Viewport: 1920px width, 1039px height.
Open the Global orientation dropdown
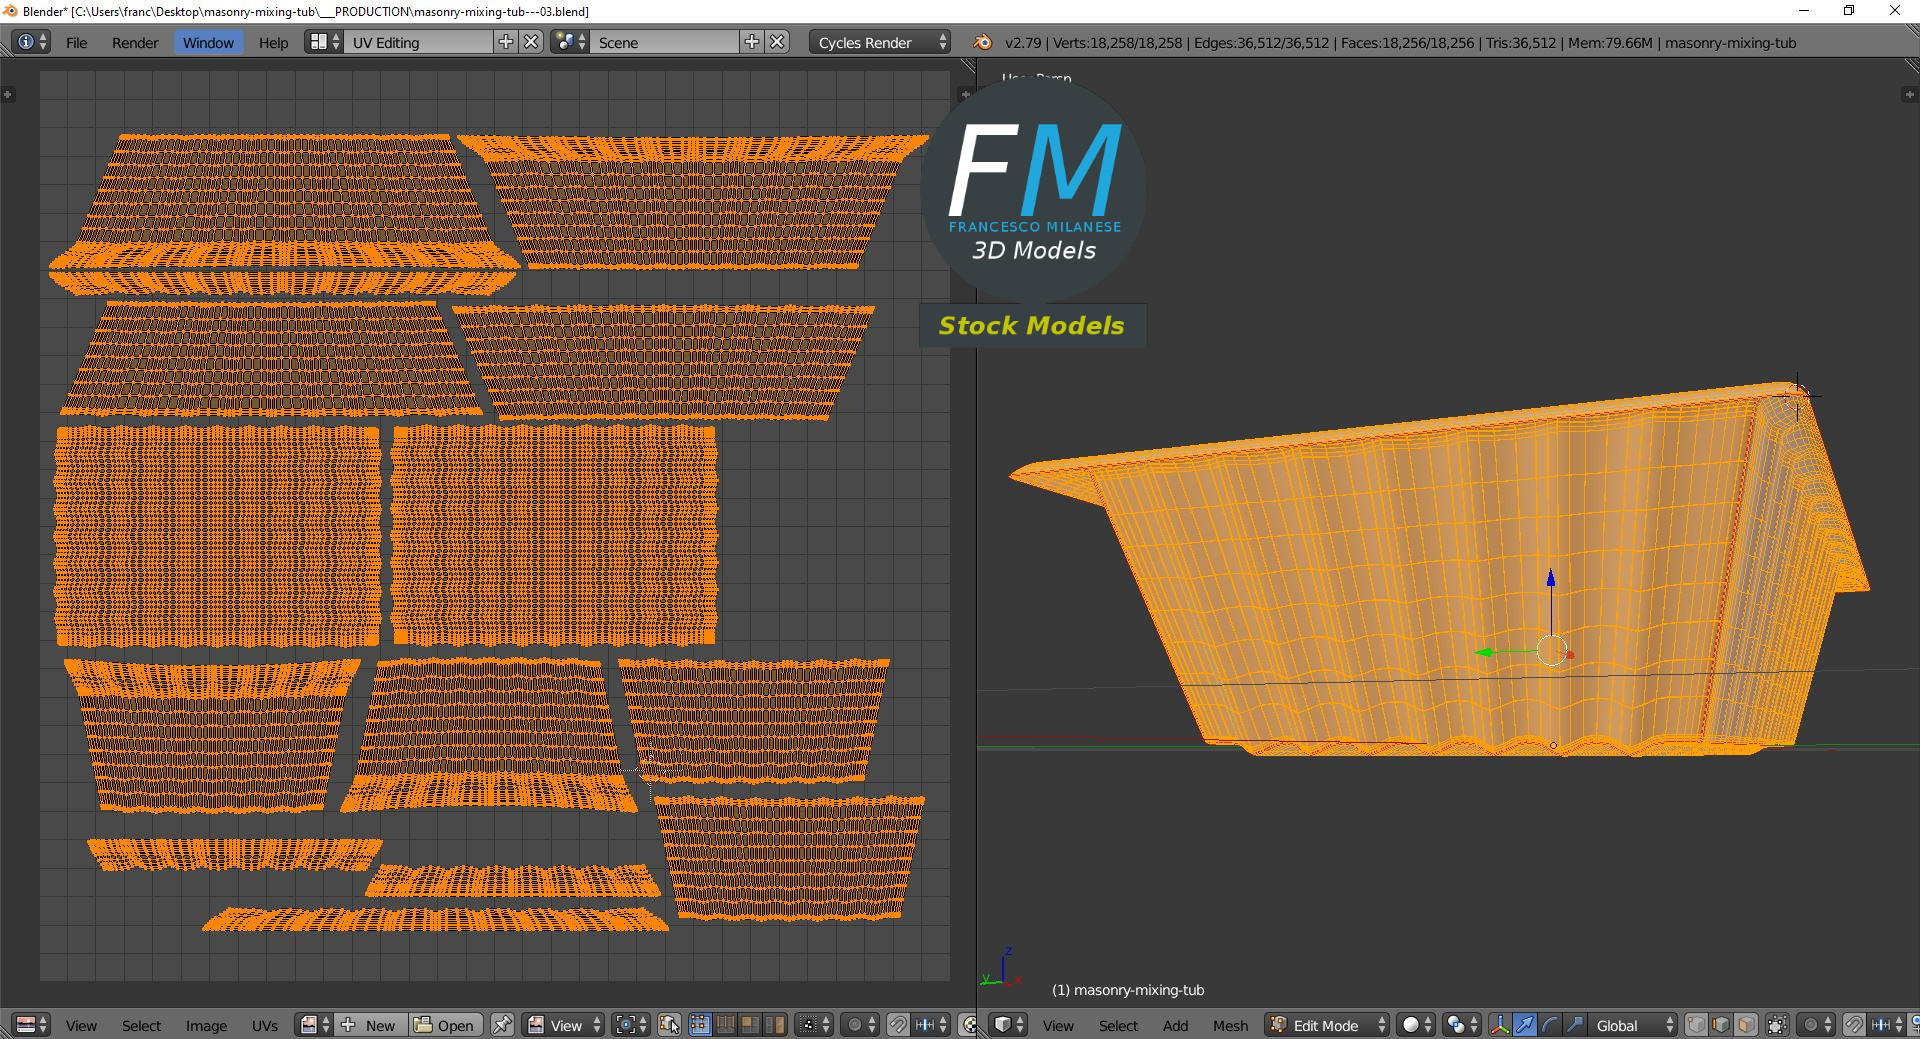[x=1635, y=1025]
